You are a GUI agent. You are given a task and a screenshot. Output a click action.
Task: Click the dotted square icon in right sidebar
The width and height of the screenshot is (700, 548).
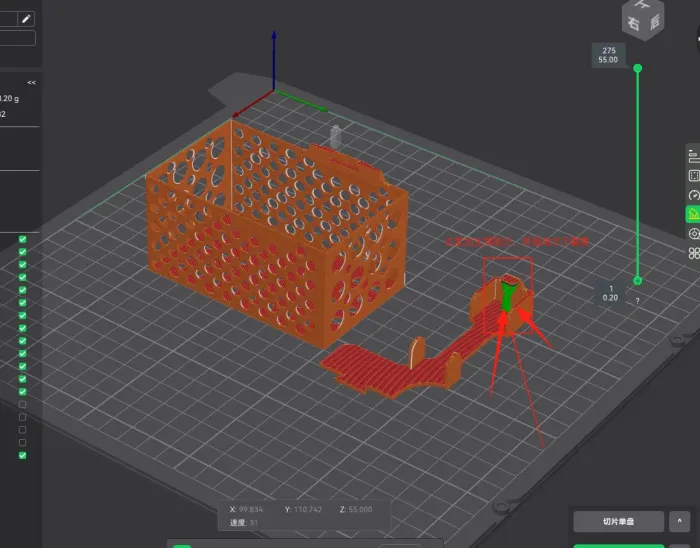click(x=693, y=175)
